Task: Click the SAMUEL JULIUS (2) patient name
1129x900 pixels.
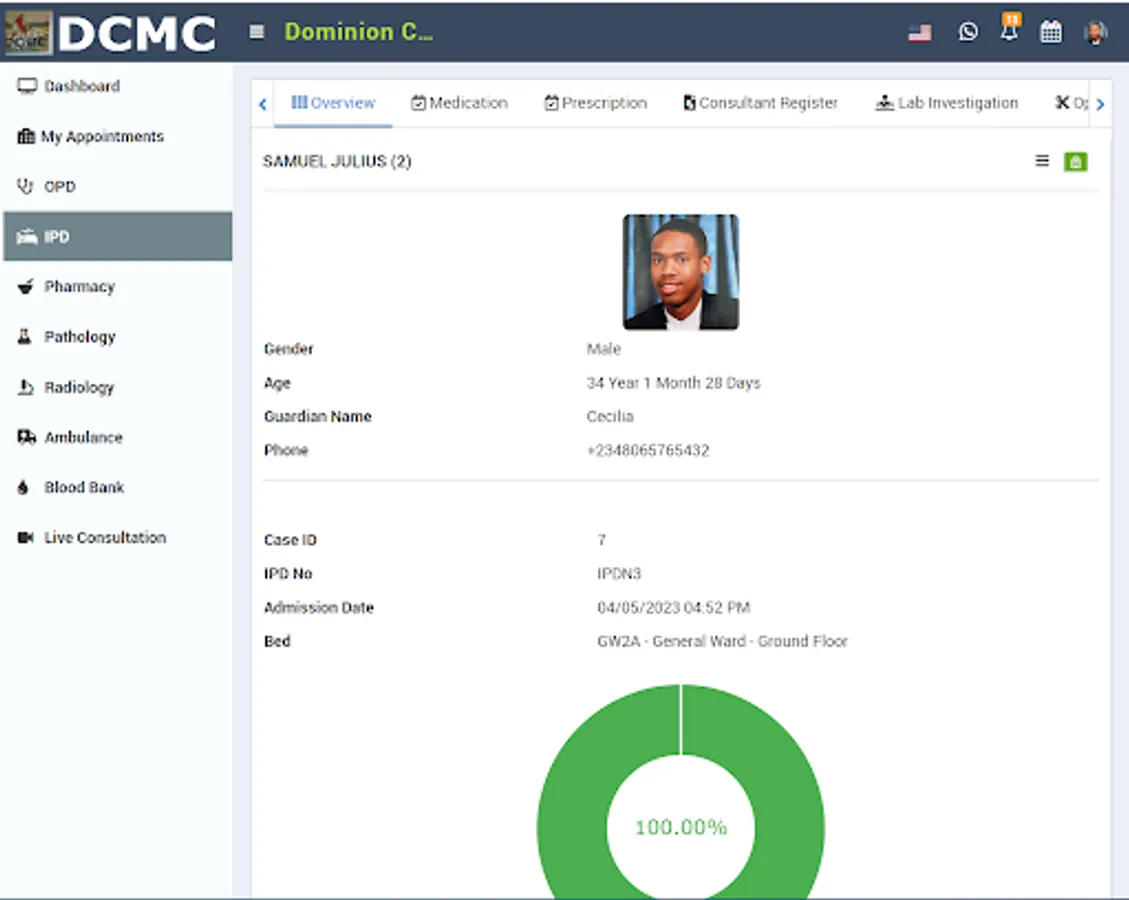Action: coord(337,161)
